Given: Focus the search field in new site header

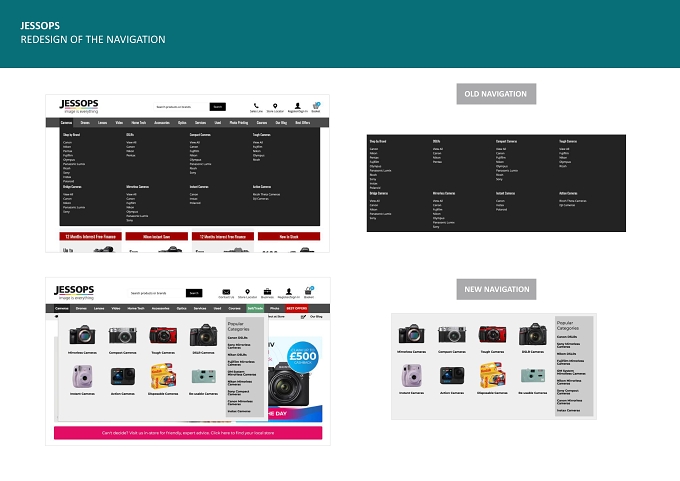Looking at the screenshot, I should tap(157, 293).
